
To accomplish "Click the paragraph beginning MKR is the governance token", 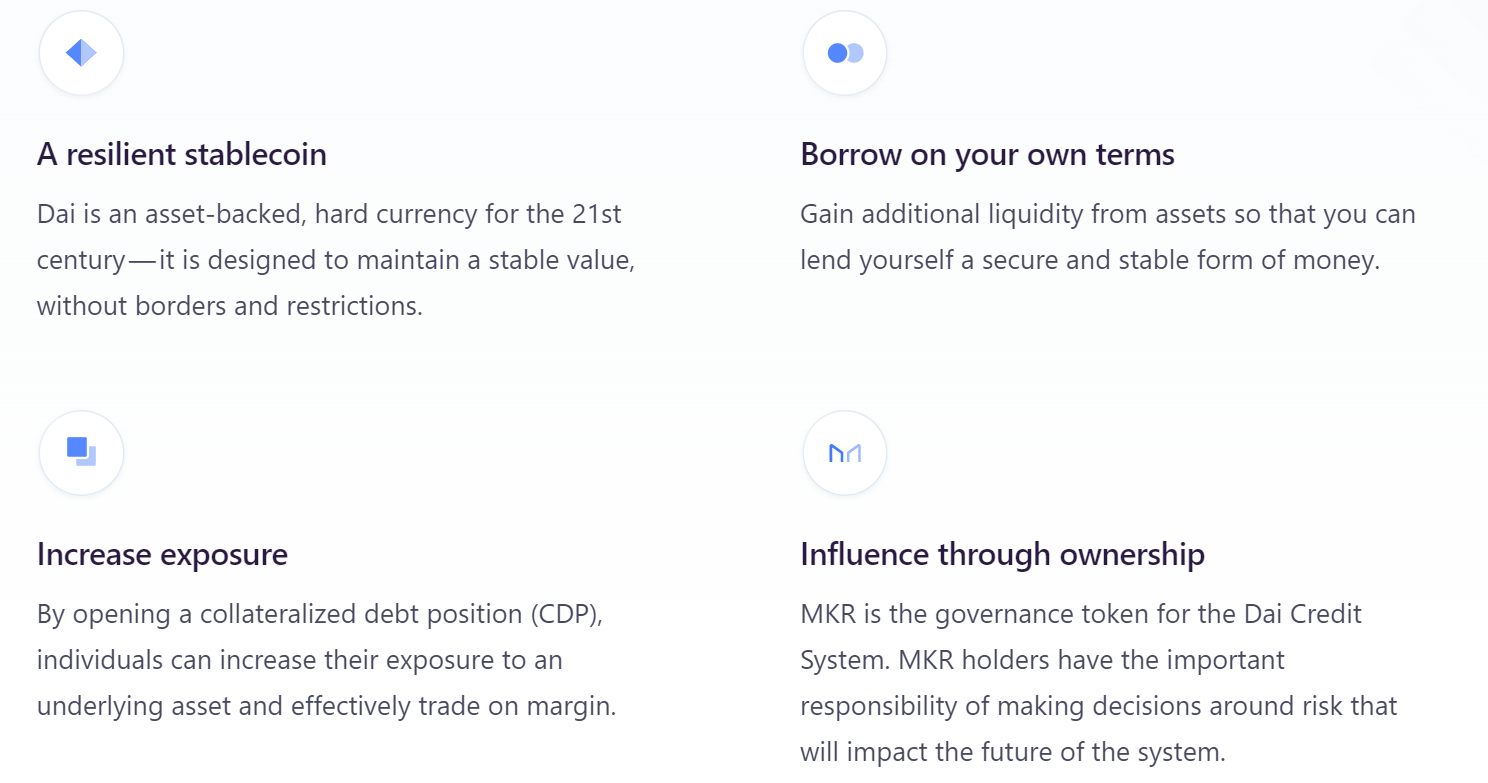I will (1099, 683).
